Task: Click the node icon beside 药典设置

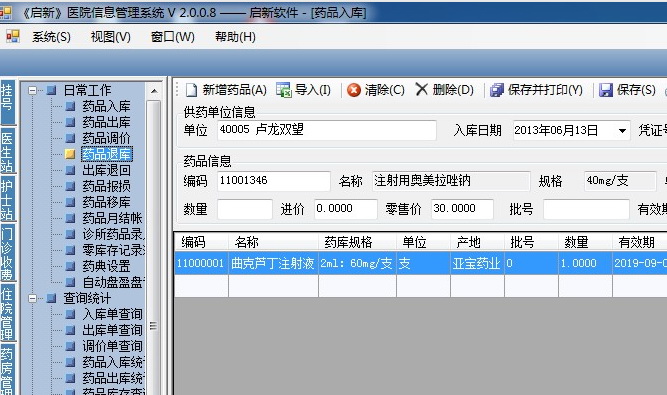Action: click(70, 266)
